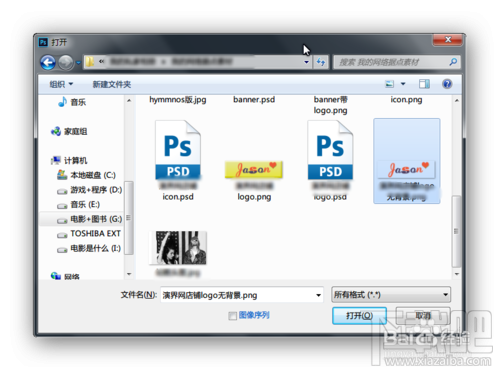Click the file list scrollbar thumb
Screen dimensions: 500x371
pos(456,231)
